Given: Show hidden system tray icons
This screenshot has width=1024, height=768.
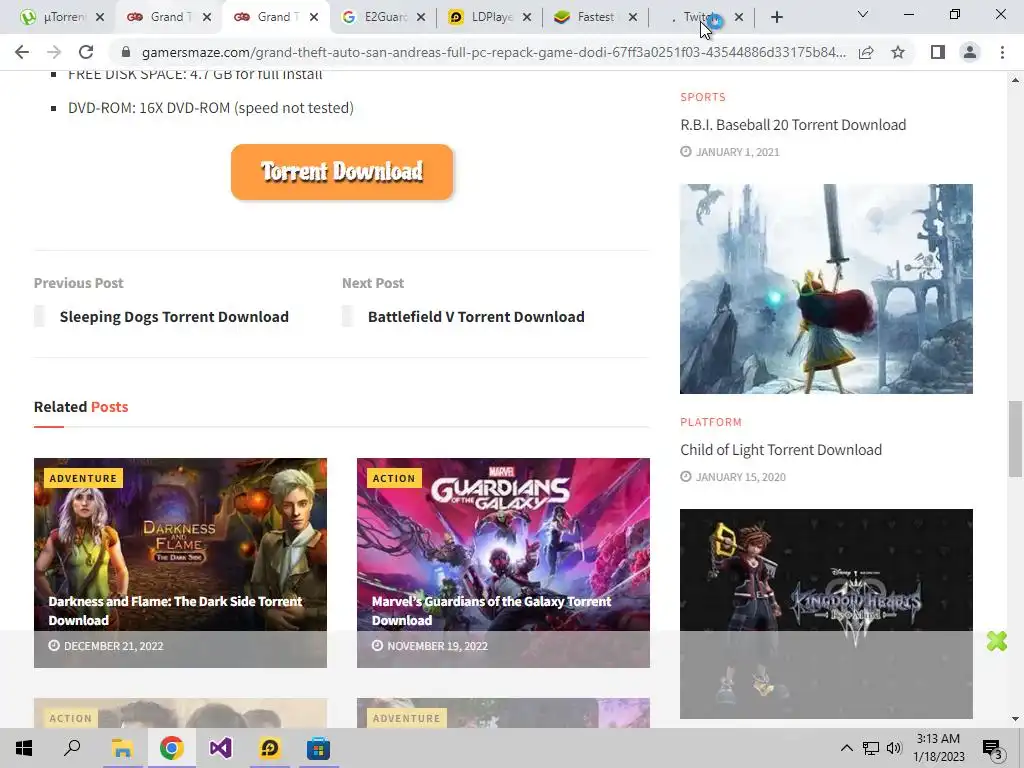Looking at the screenshot, I should tap(846, 748).
